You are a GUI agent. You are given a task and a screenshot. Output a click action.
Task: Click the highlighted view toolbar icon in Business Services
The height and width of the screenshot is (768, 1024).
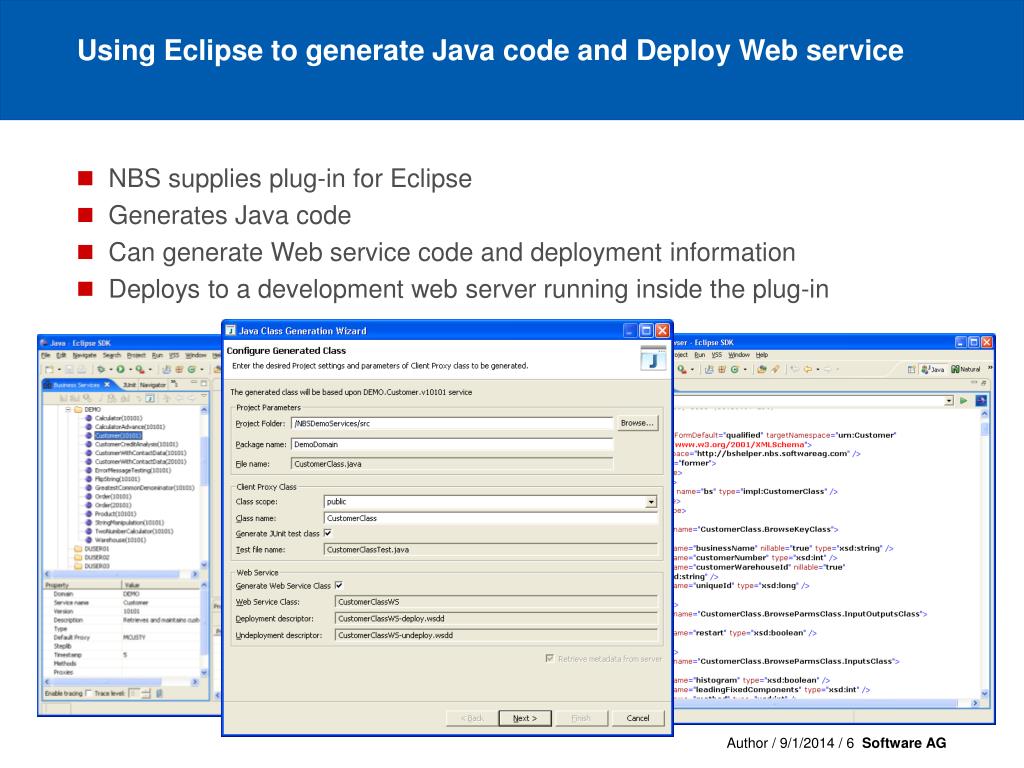[x=150, y=398]
